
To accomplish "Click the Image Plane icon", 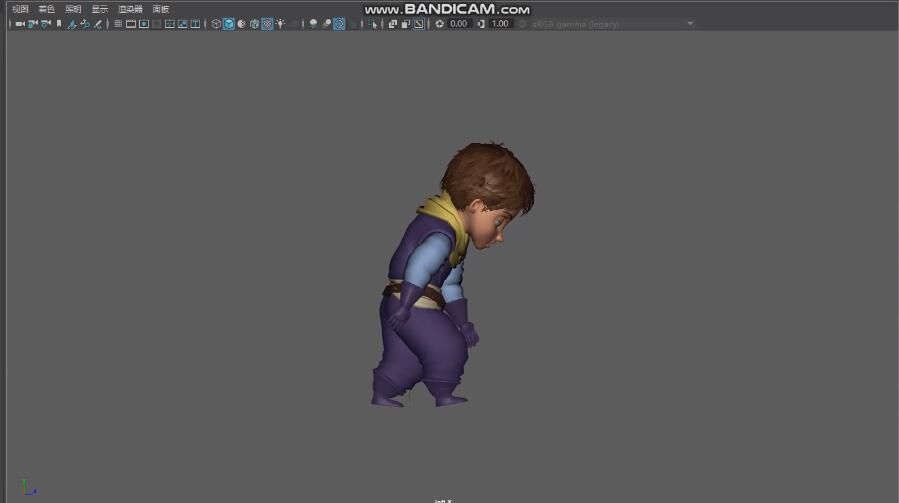I will point(72,24).
